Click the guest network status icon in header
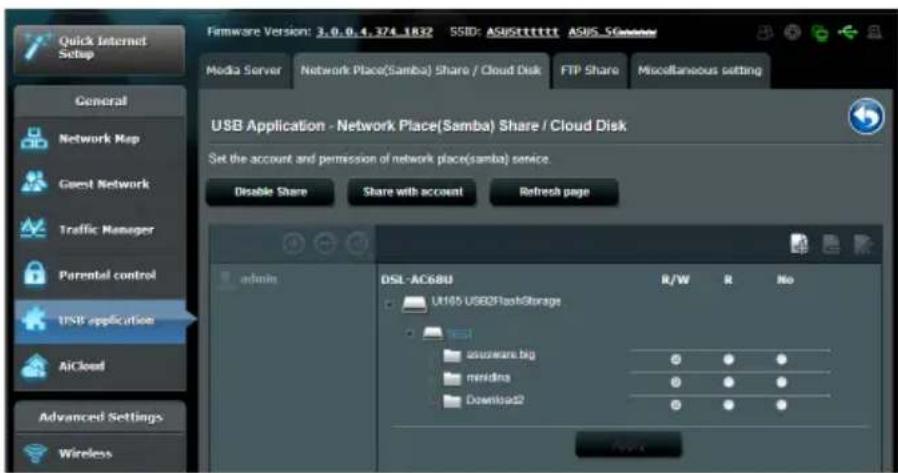The height and width of the screenshot is (473, 898). pos(765,33)
